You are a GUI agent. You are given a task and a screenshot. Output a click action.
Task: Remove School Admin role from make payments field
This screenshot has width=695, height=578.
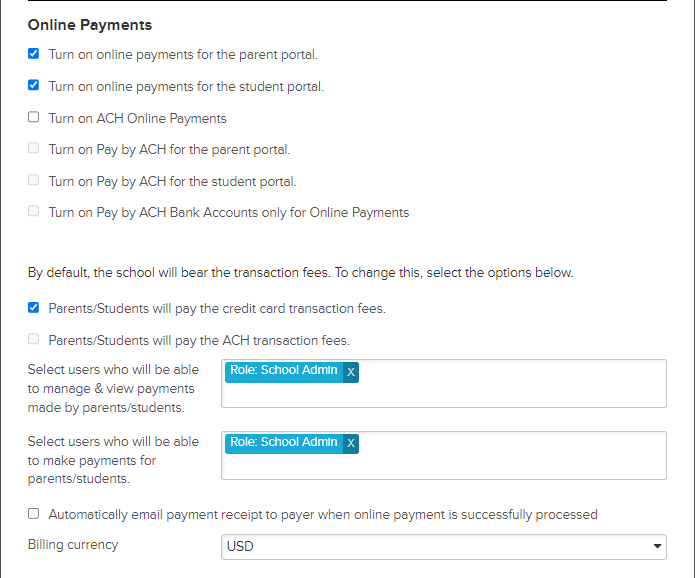tap(351, 443)
